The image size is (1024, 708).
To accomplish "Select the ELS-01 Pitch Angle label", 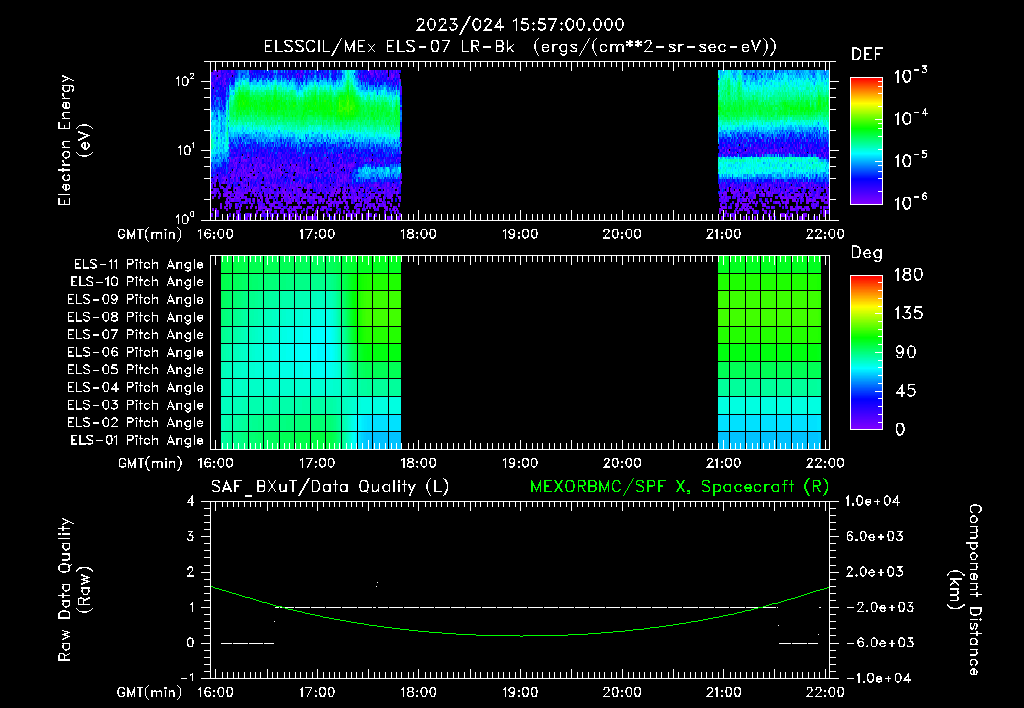I will [136, 440].
